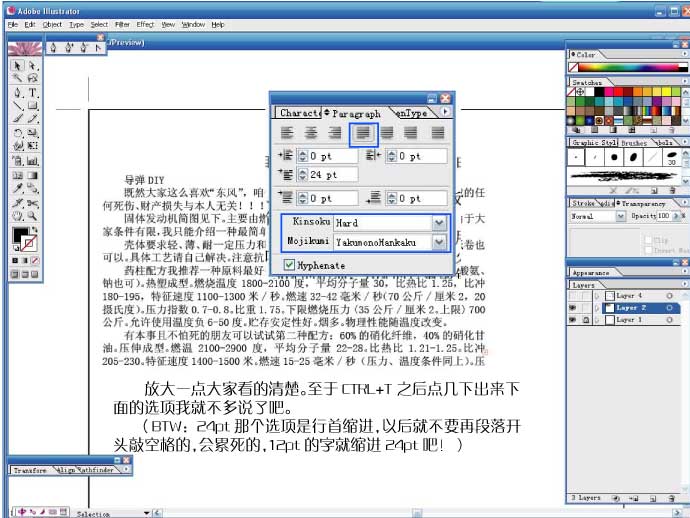Switch to the Stroke tab
This screenshot has height=518, width=690.
click(583, 203)
